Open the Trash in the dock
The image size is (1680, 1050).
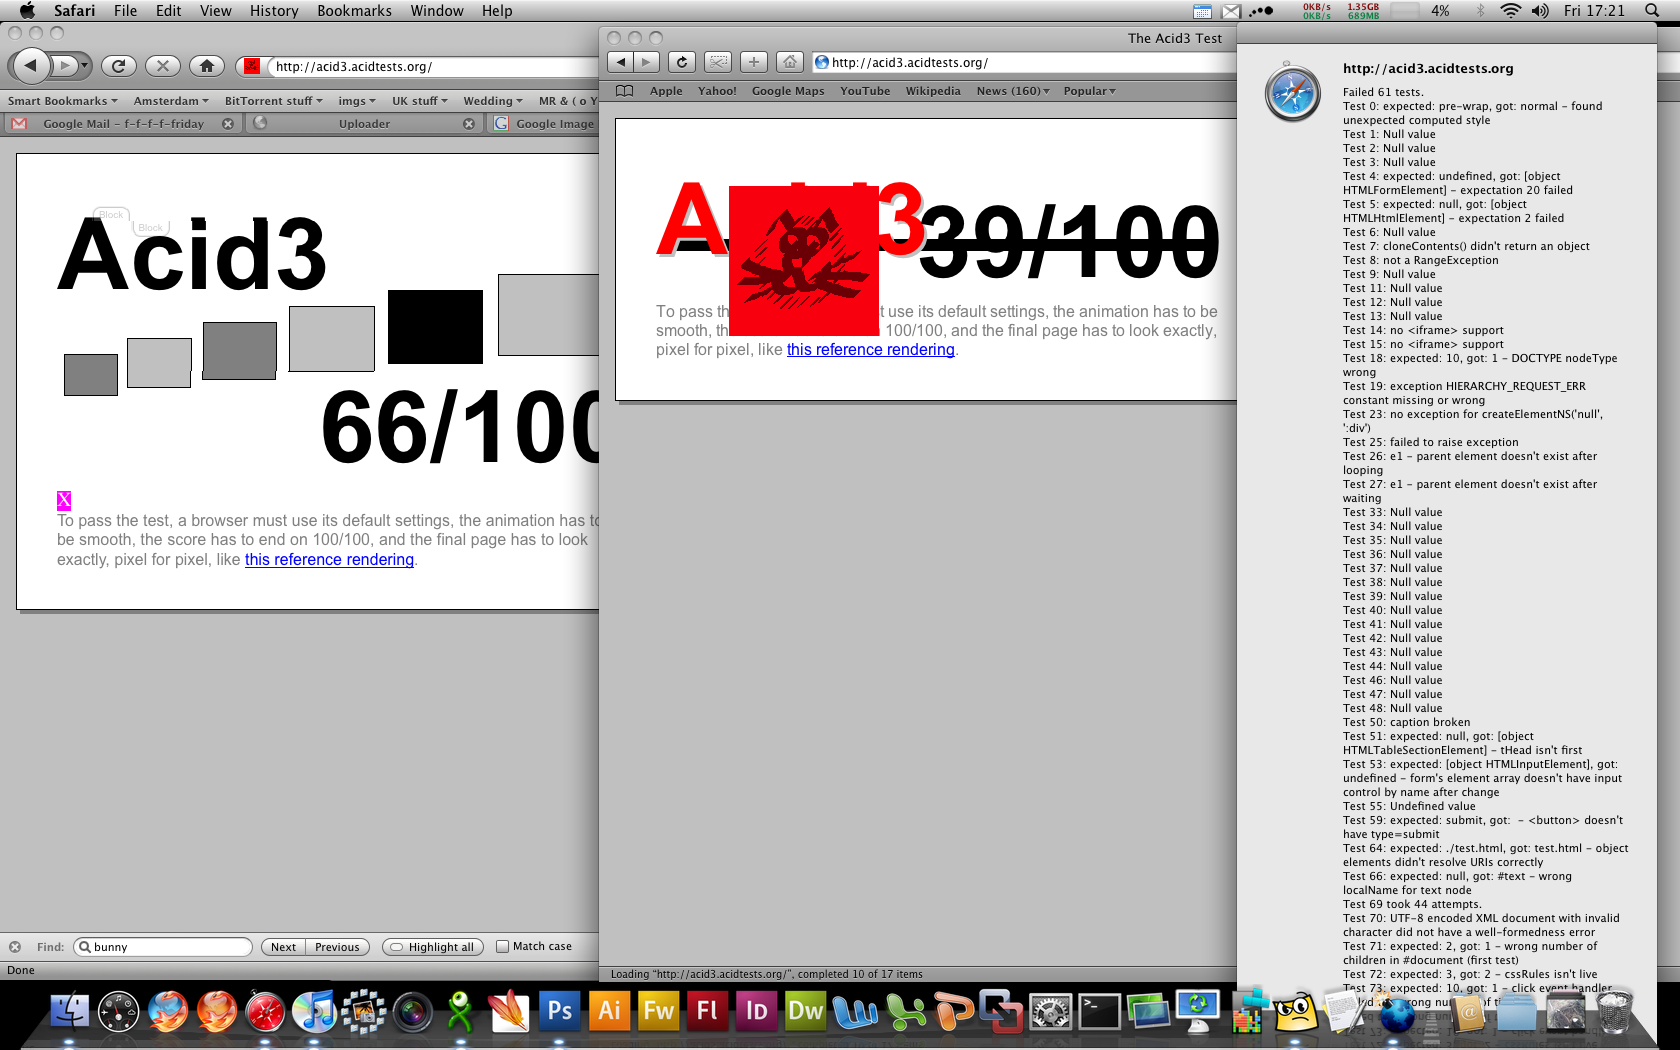[x=1614, y=1011]
